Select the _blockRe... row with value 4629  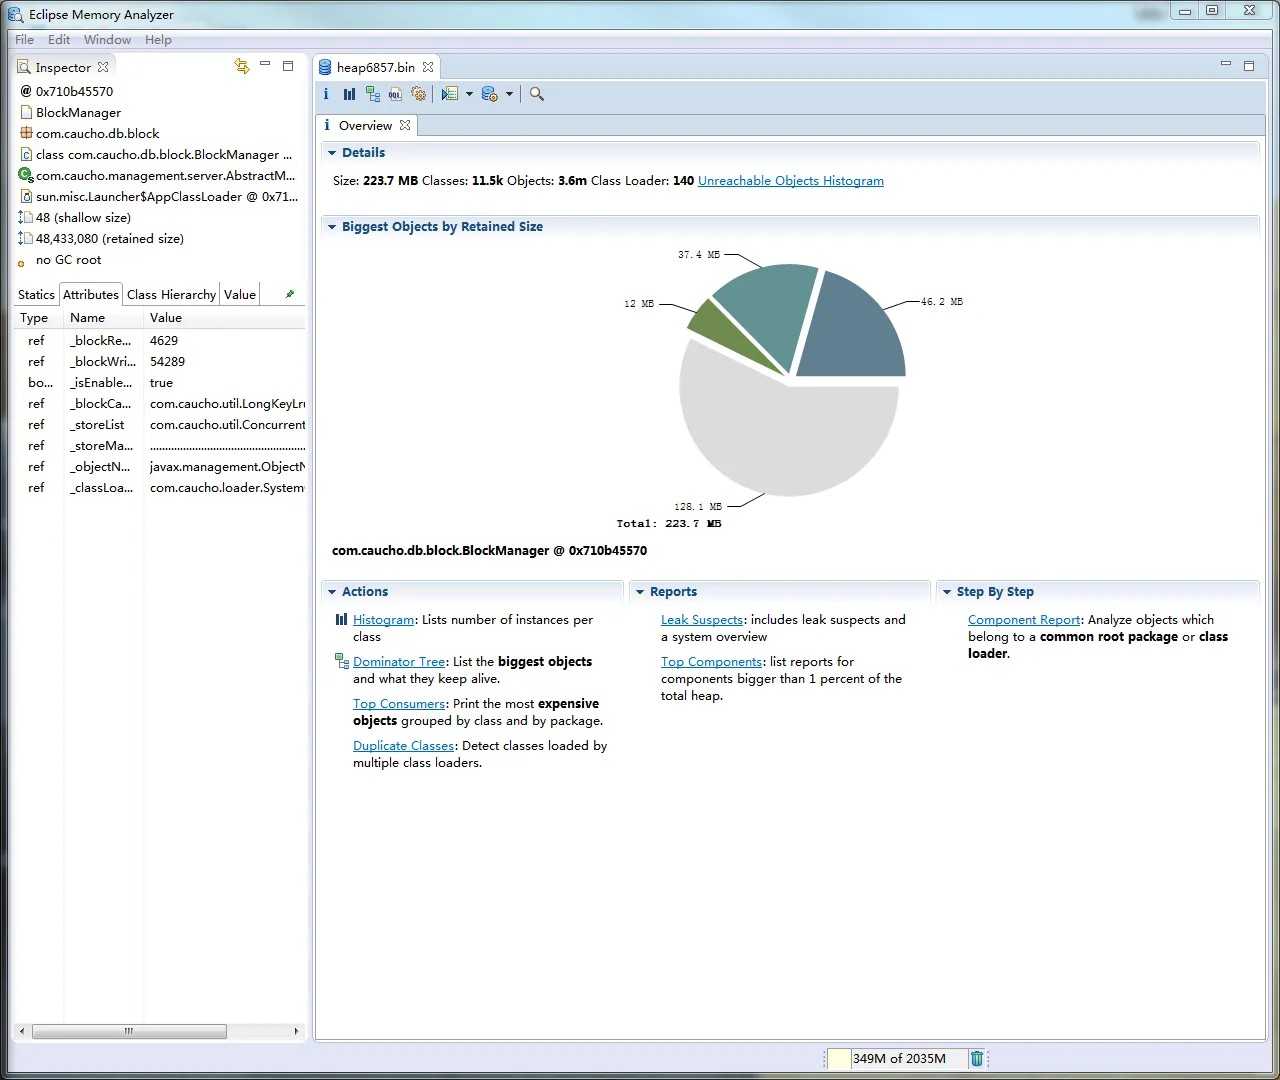click(x=160, y=341)
